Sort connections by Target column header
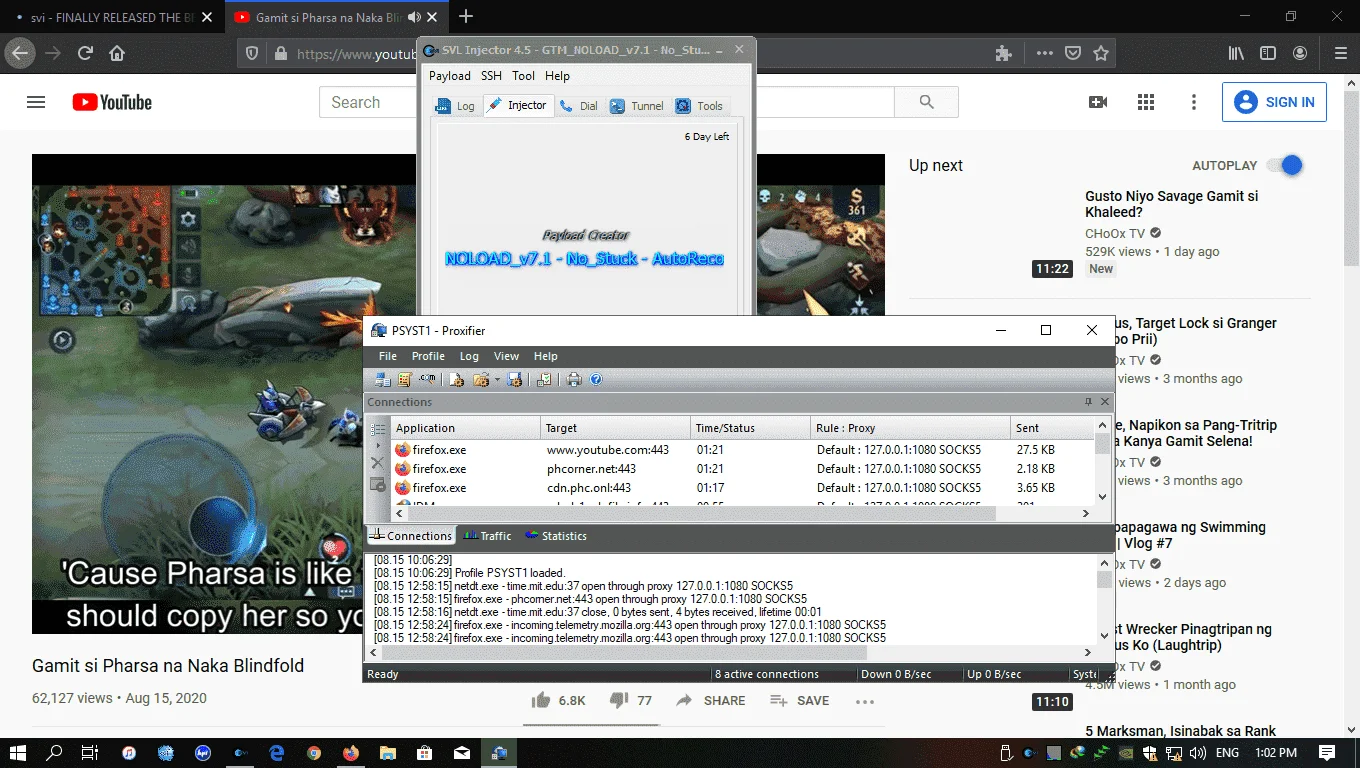The height and width of the screenshot is (768, 1360). [615, 428]
